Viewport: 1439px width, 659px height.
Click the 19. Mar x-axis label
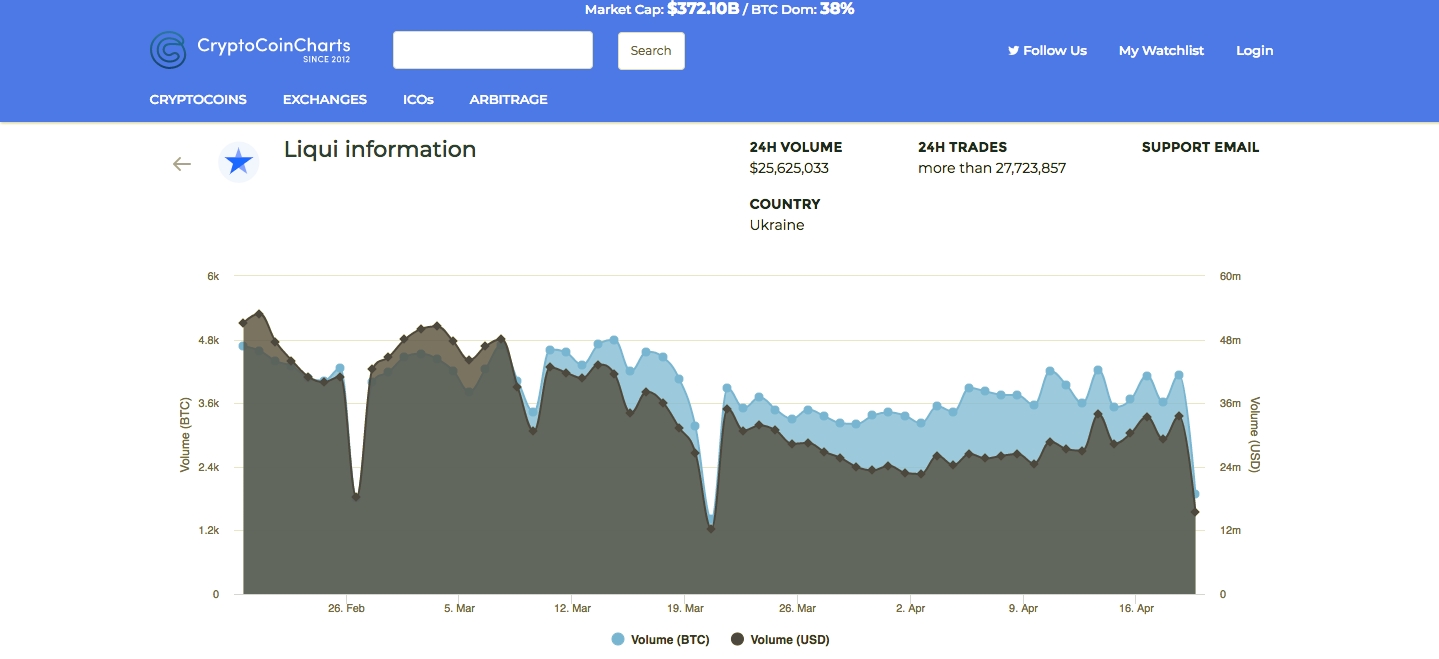pos(685,608)
